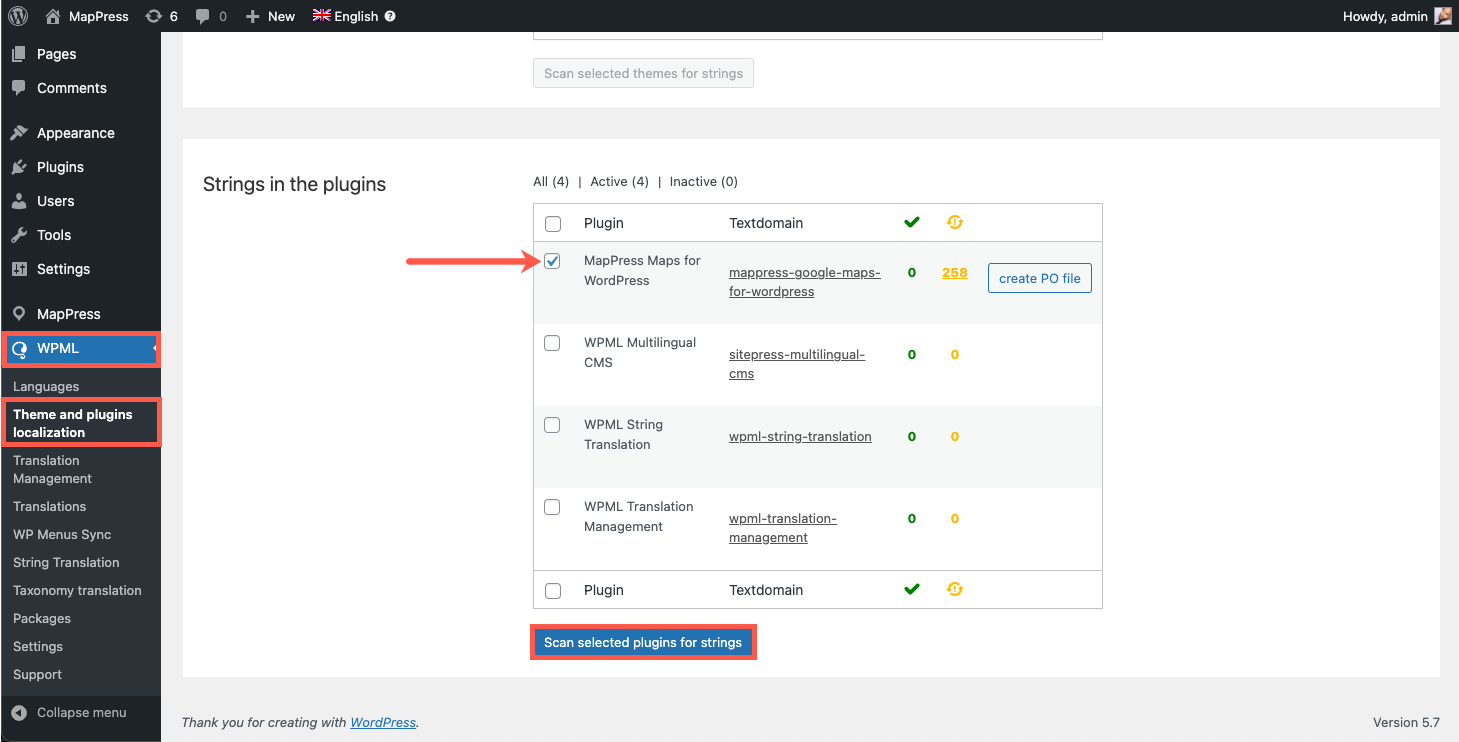Open the updates icon showing 6
Viewport: 1459px width, 742px height.
153,16
